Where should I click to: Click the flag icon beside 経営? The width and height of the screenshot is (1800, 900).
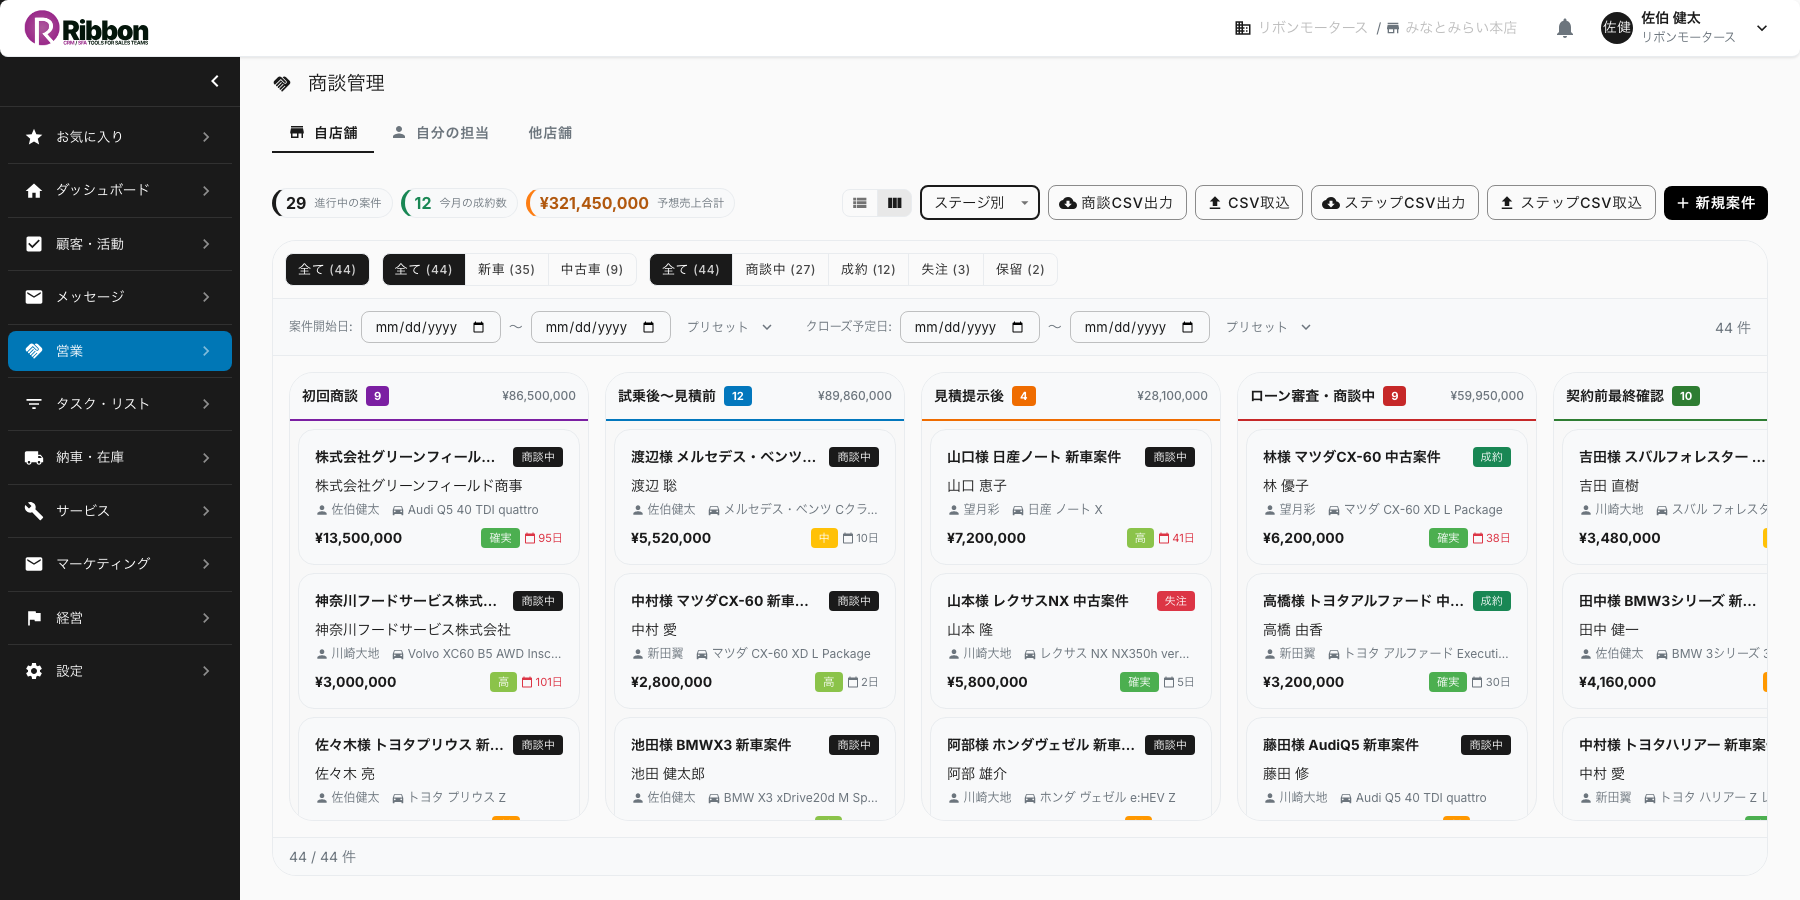[x=34, y=618]
